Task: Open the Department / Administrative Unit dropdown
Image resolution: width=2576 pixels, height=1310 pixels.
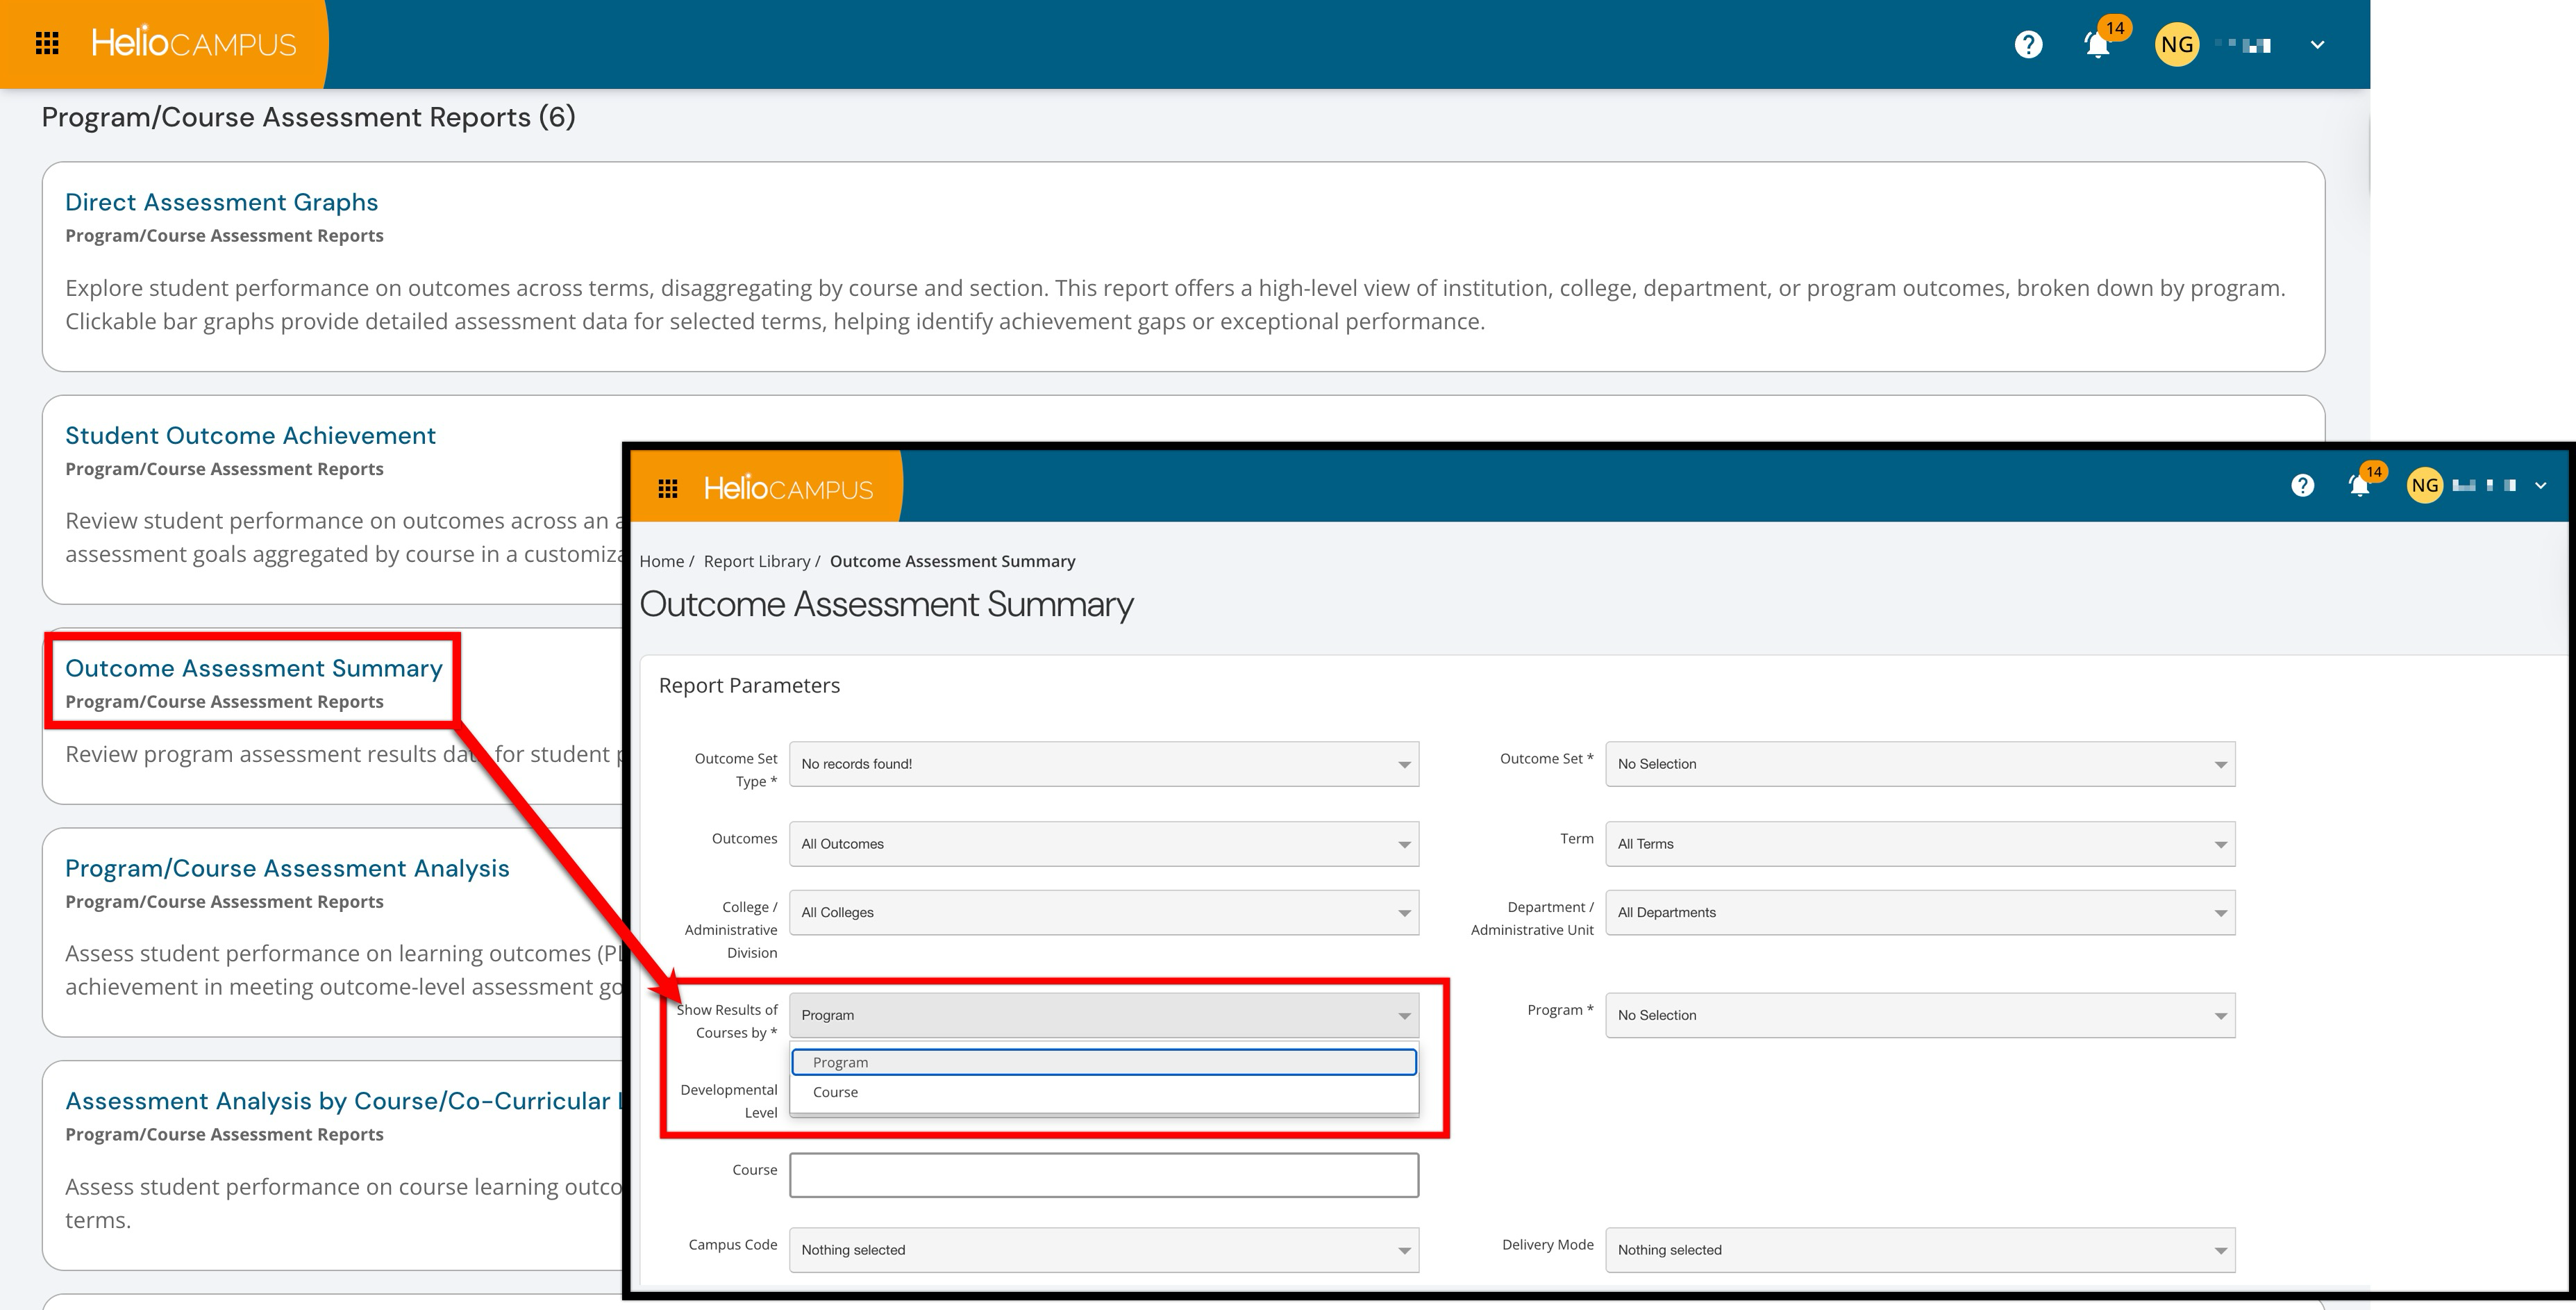Action: [x=1920, y=913]
